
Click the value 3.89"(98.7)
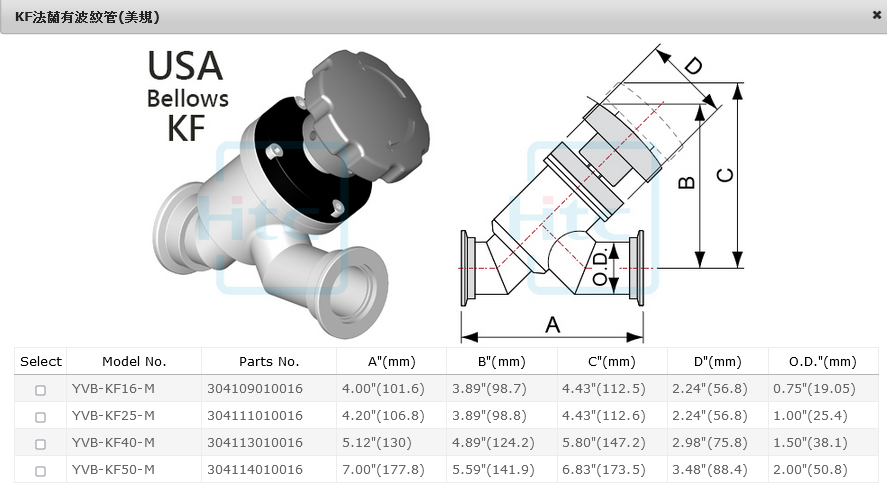click(x=489, y=389)
